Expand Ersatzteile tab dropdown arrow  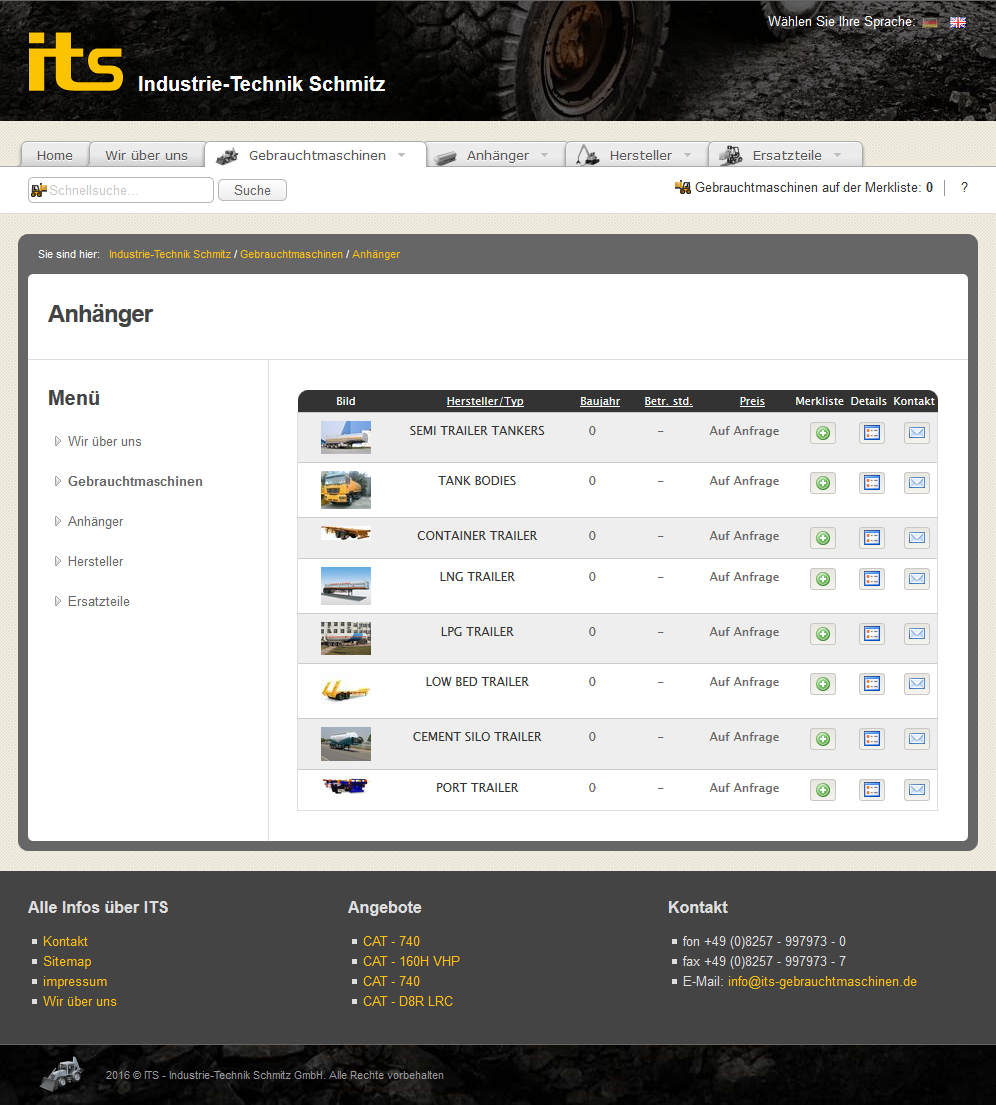pyautogui.click(x=837, y=155)
